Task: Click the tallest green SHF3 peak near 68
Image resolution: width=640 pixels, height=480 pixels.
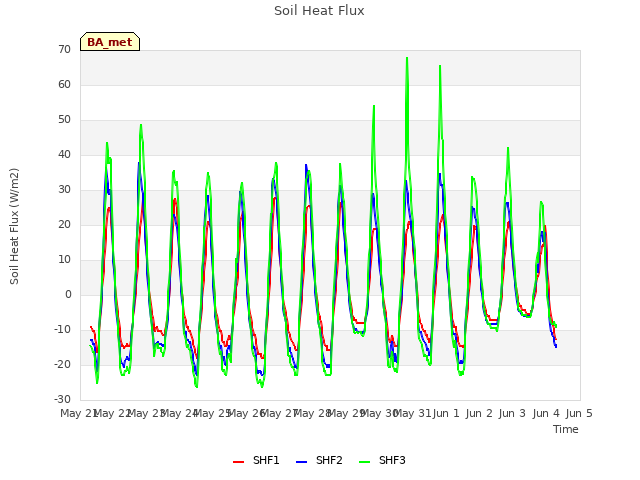Action: [407, 58]
